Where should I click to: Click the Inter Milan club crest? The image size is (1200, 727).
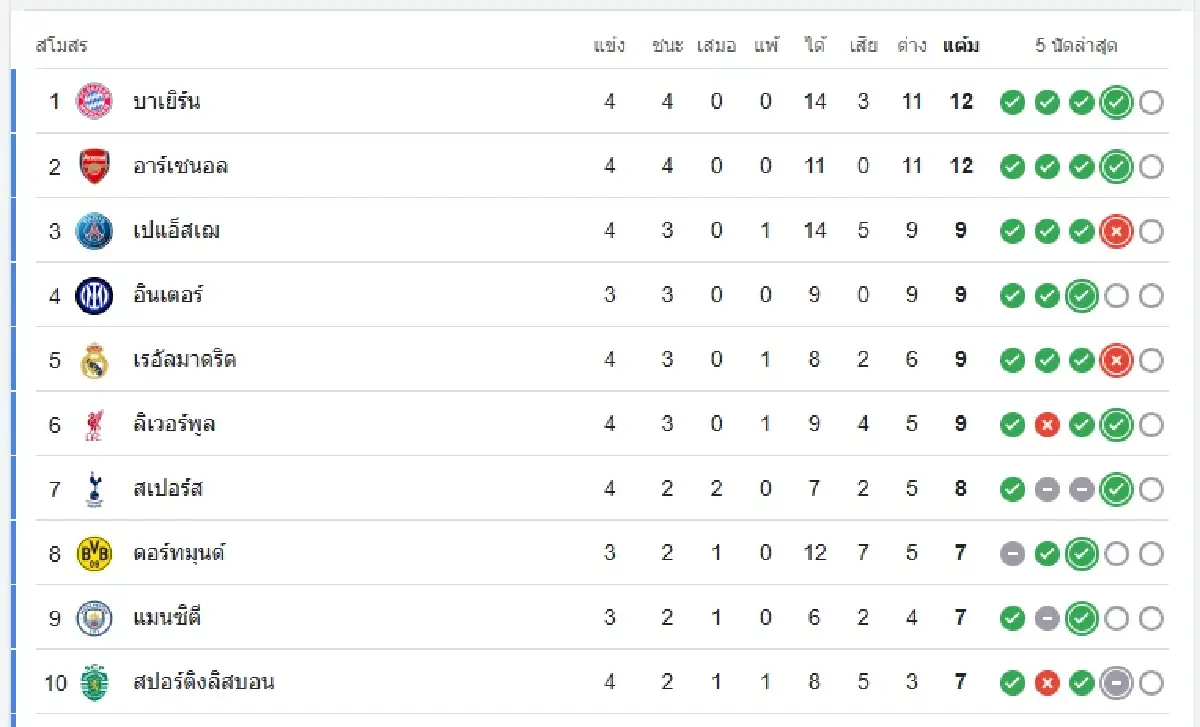(x=95, y=295)
